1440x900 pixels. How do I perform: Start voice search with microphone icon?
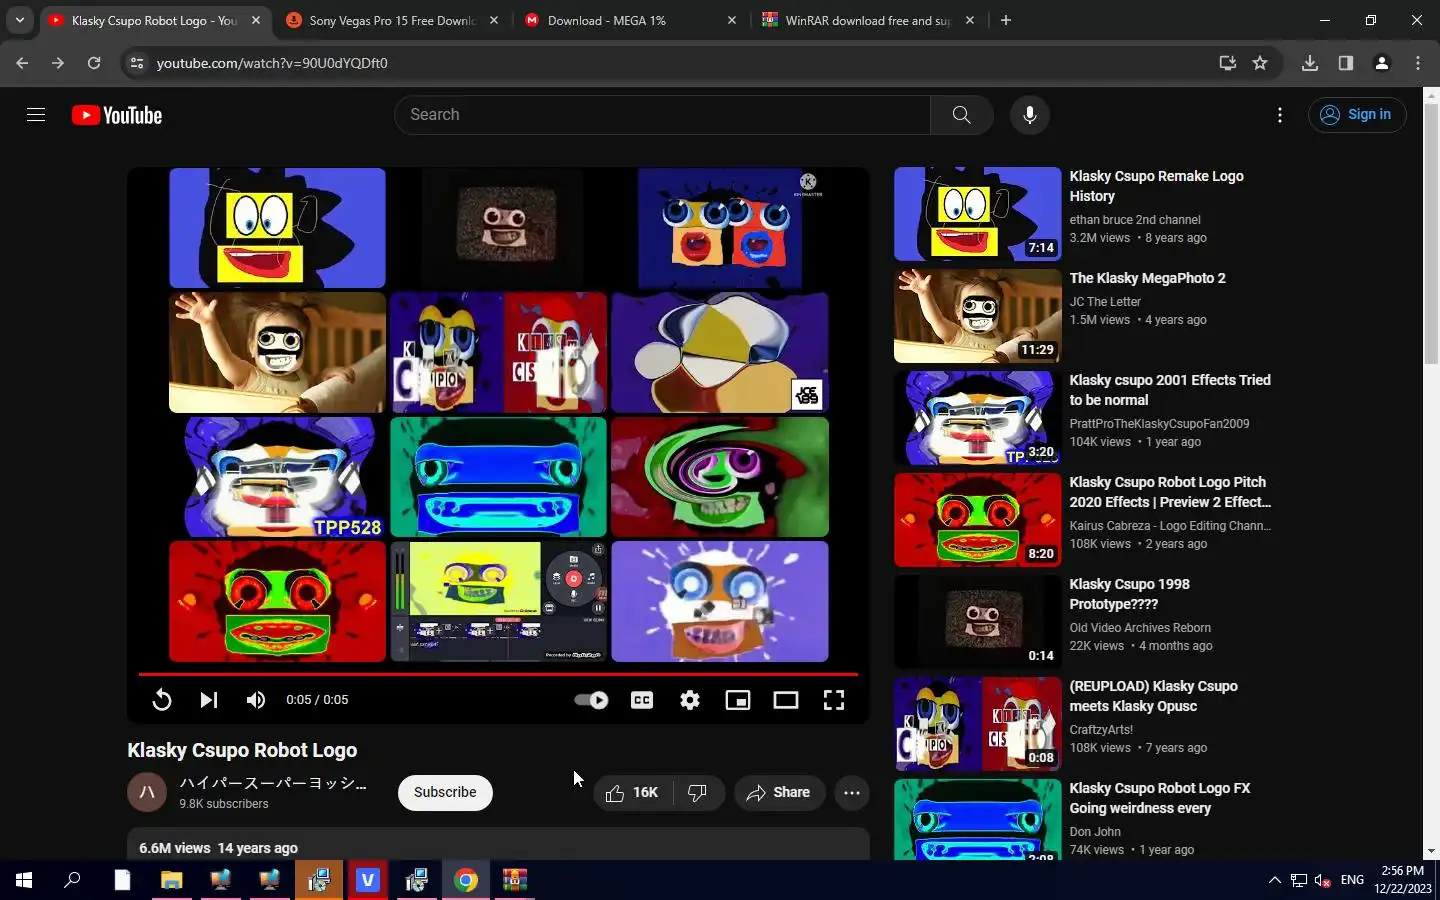[x=1029, y=115]
